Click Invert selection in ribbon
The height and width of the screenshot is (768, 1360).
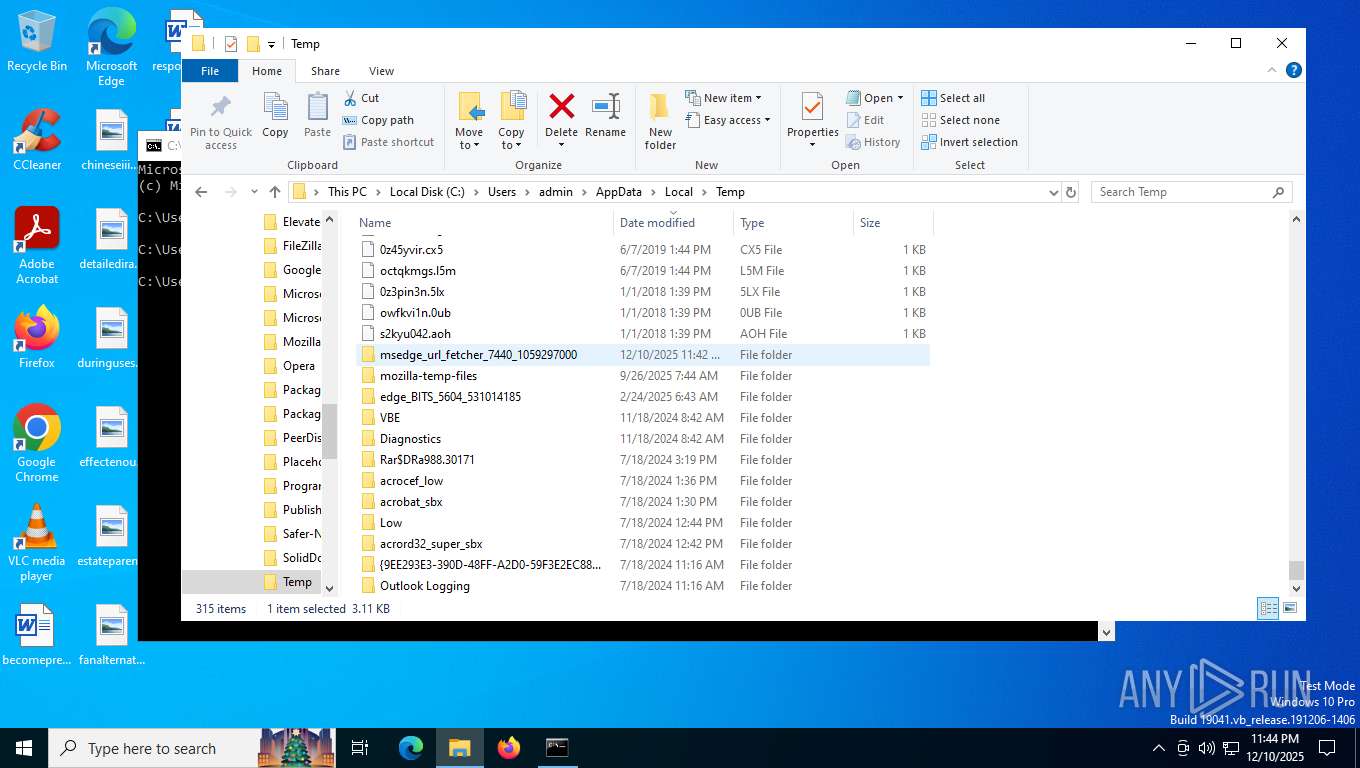coord(969,142)
